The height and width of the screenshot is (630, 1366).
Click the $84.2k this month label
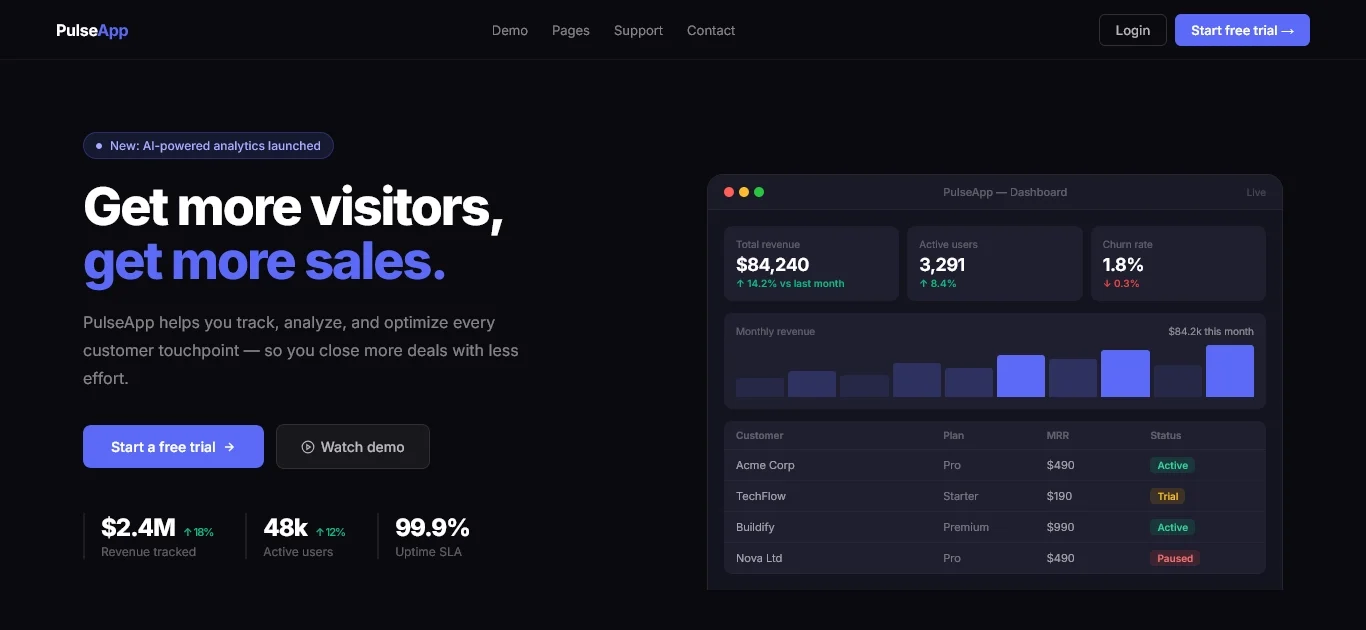coord(1211,331)
